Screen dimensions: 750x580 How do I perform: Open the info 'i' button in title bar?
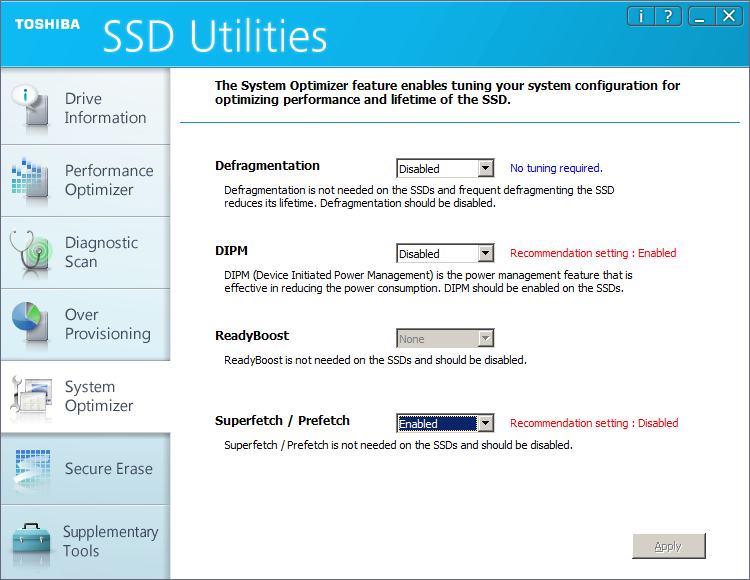(641, 17)
